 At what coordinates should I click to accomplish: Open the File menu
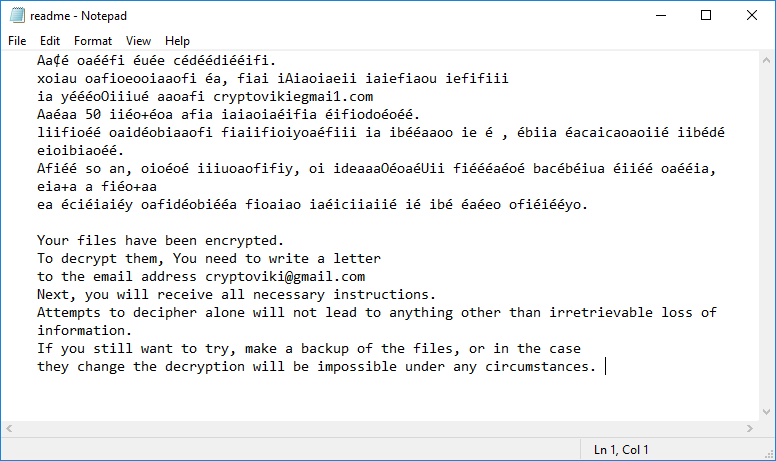click(x=17, y=41)
